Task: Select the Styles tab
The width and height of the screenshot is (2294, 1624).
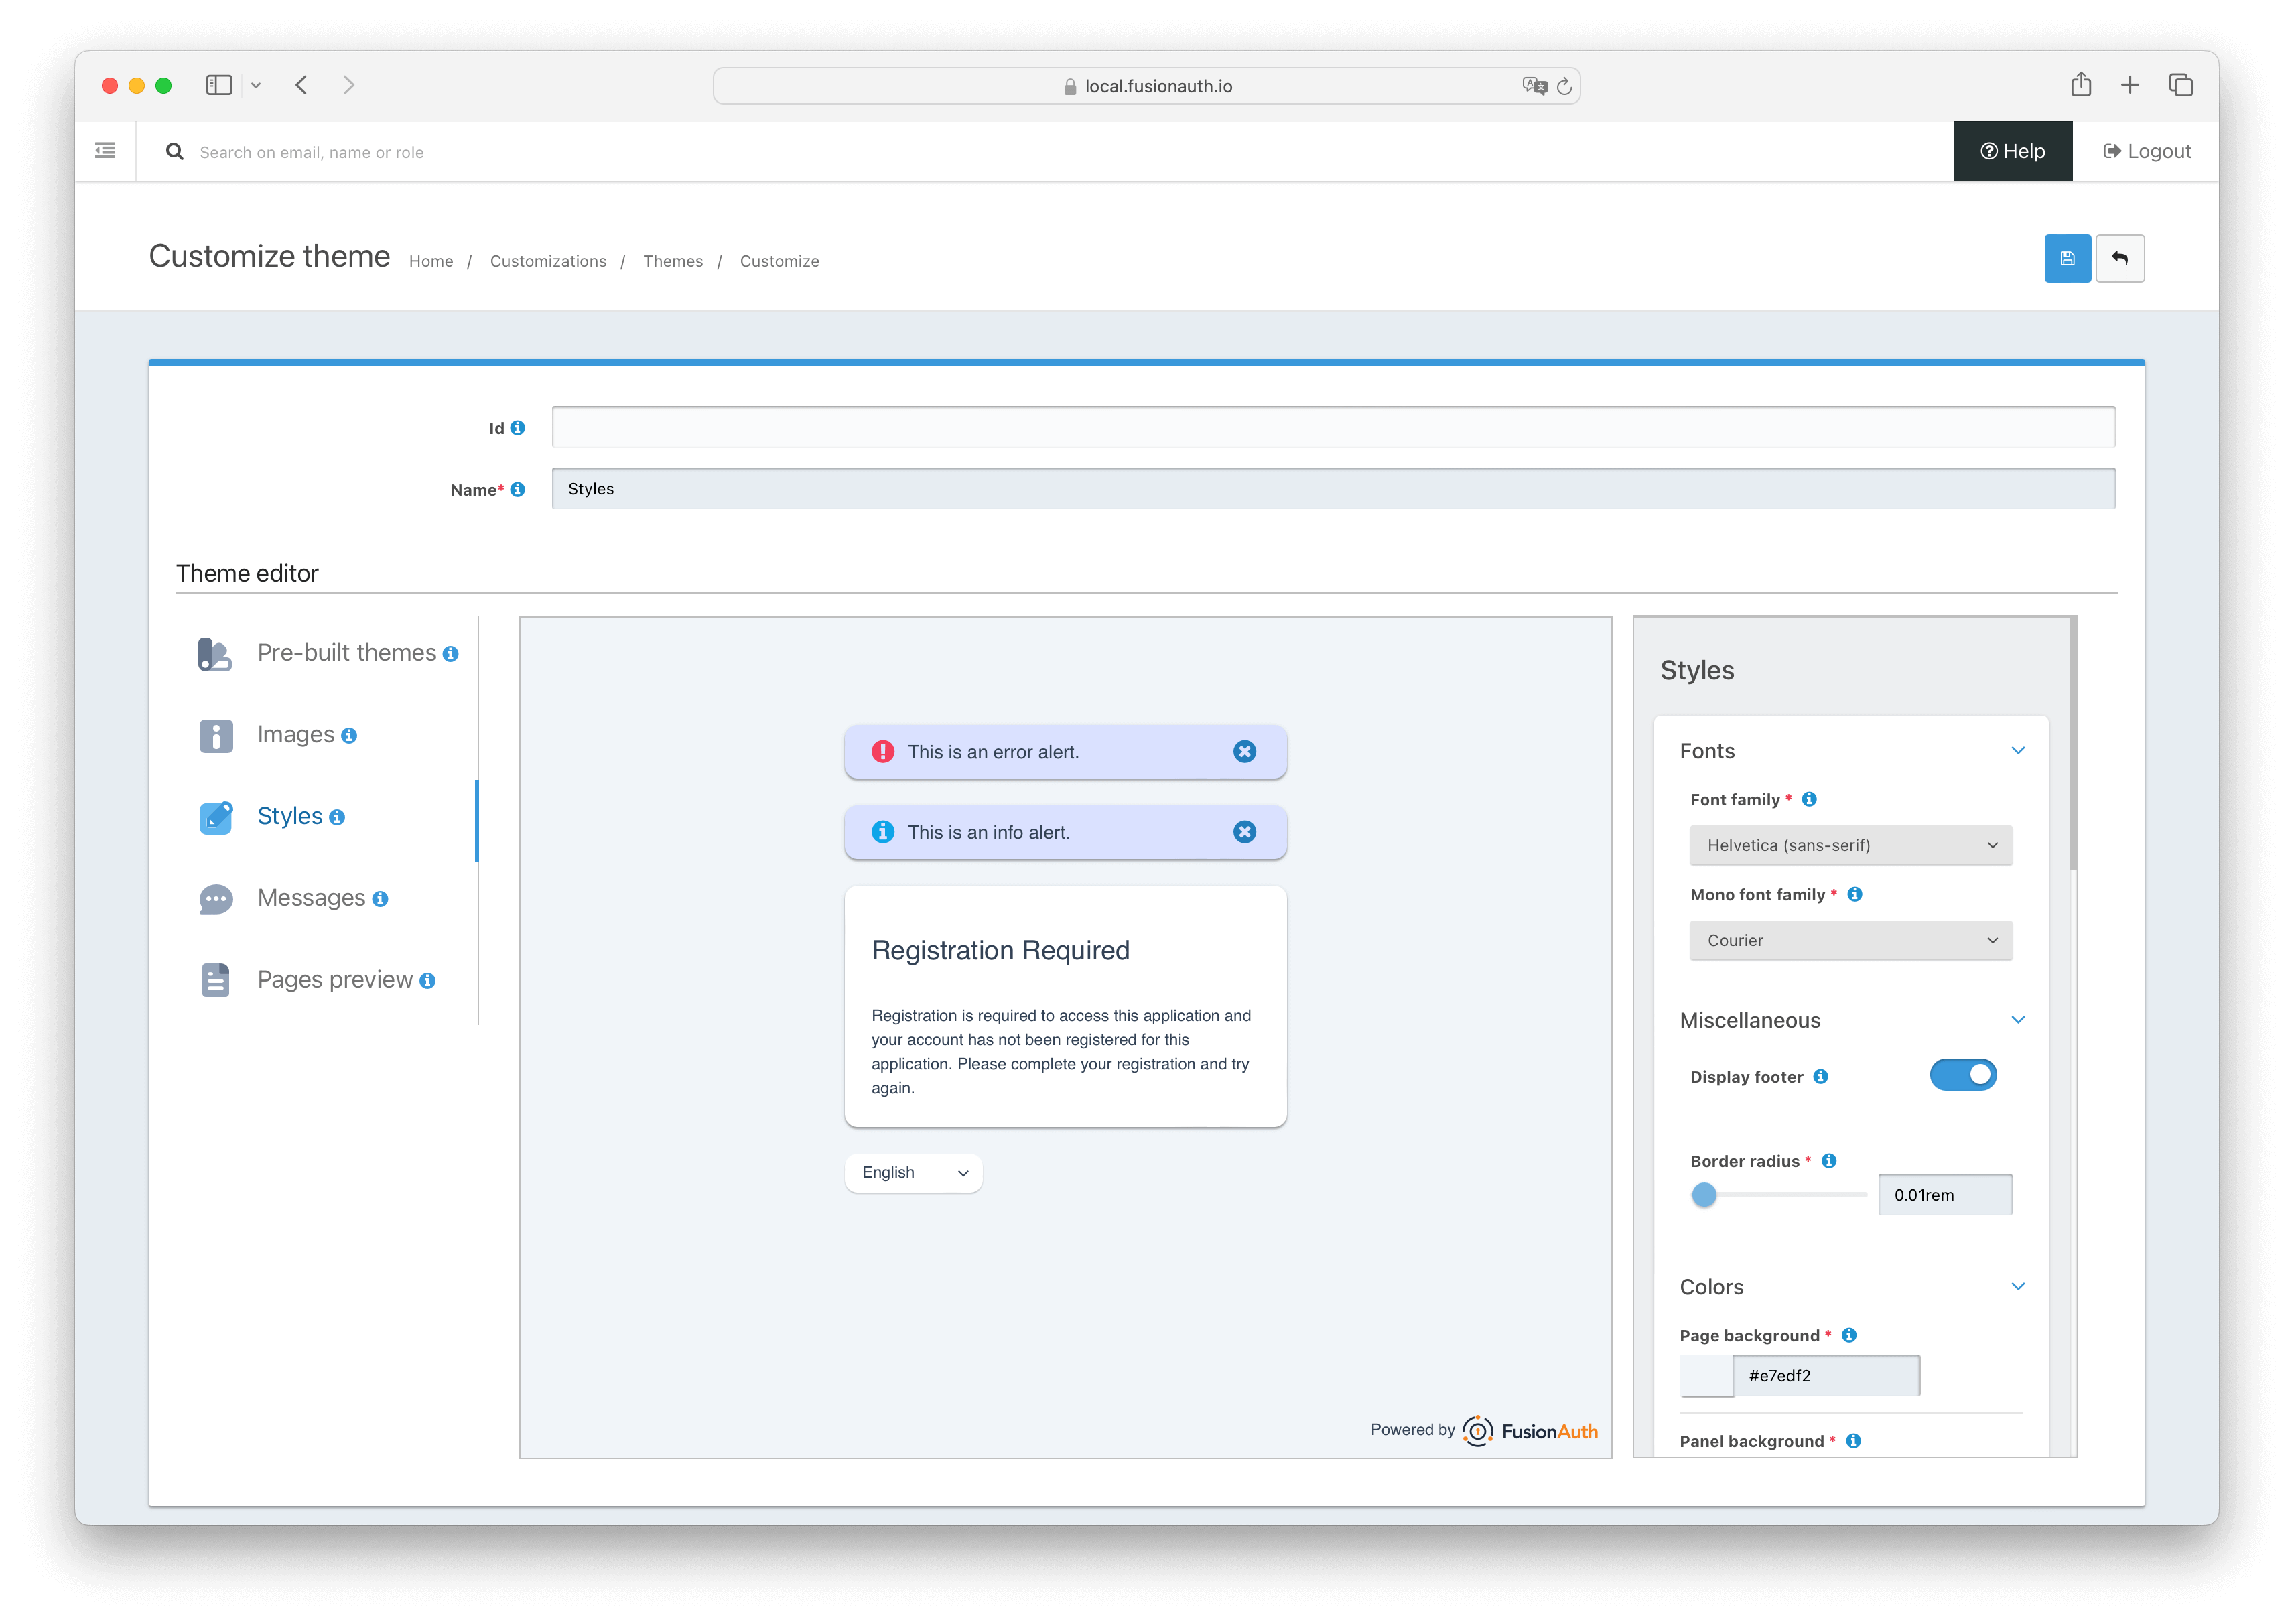Action: [x=327, y=817]
